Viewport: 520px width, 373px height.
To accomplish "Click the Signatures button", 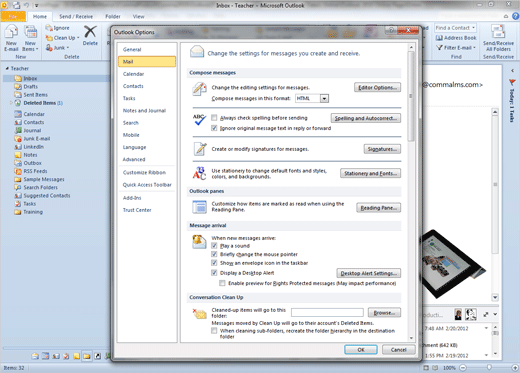I will (382, 149).
